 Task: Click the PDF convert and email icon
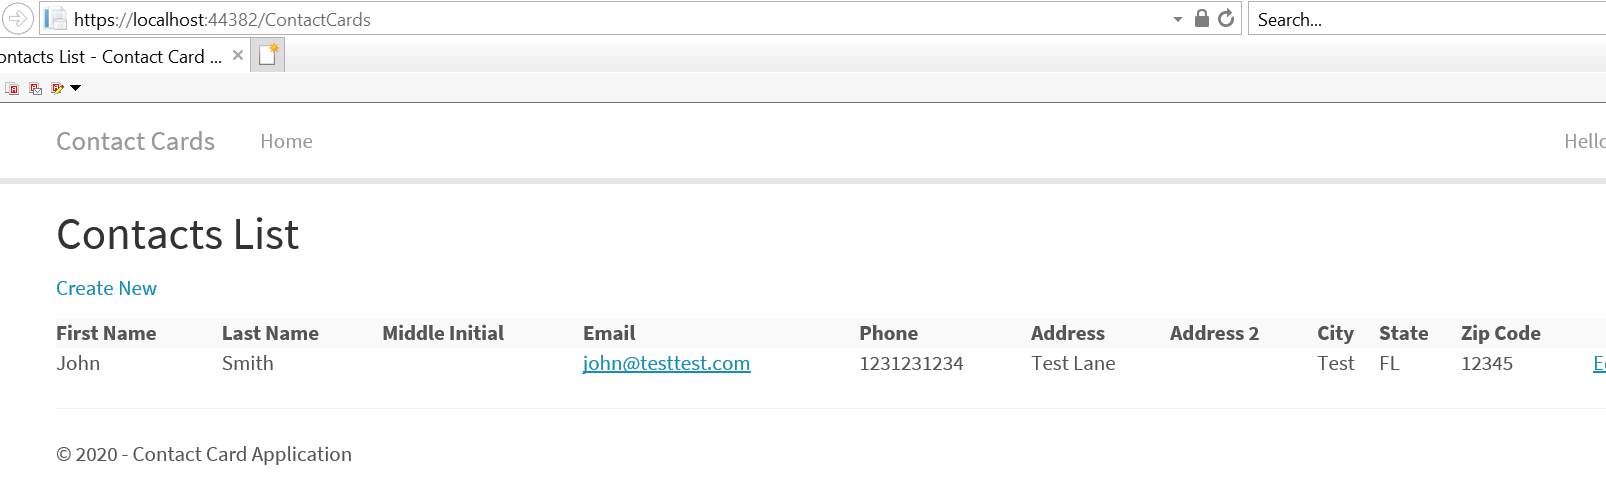pyautogui.click(x=35, y=89)
